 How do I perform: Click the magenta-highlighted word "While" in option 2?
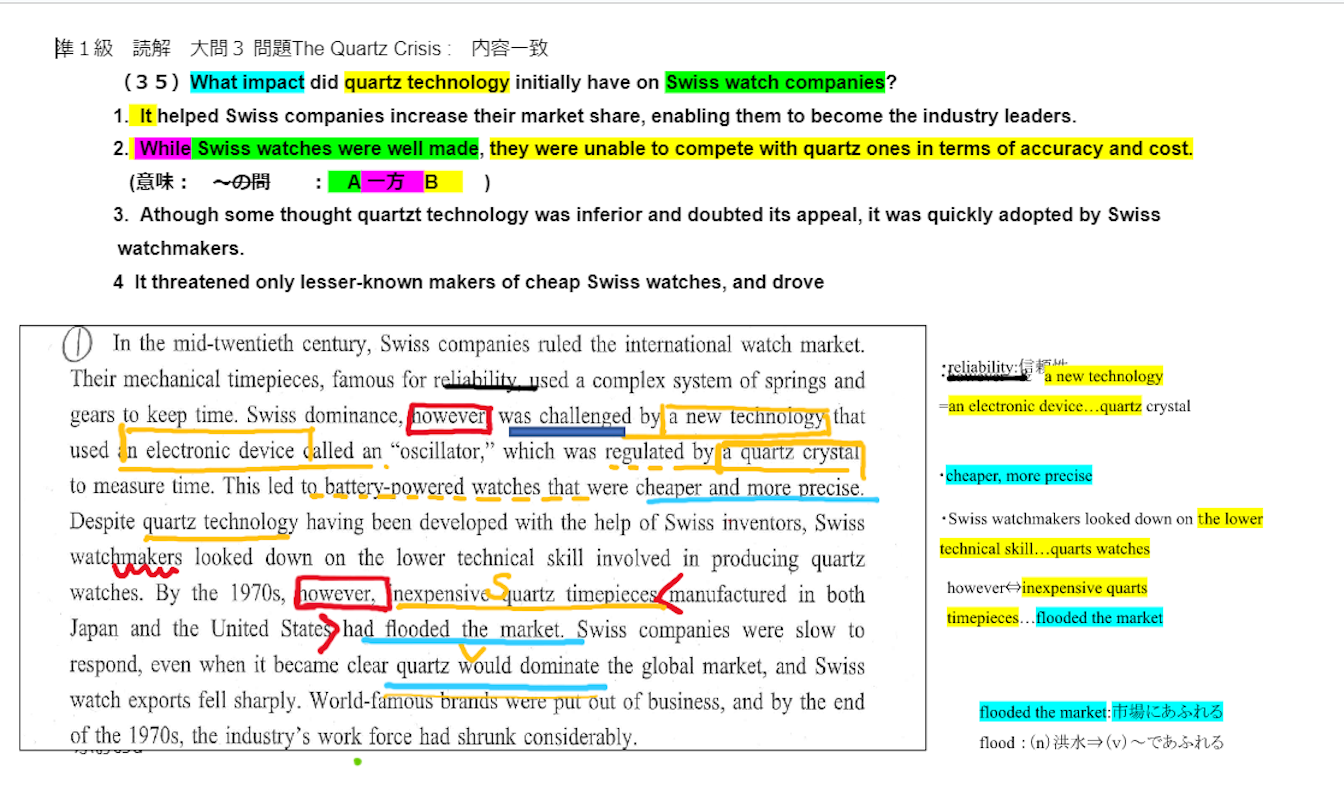pos(164,149)
